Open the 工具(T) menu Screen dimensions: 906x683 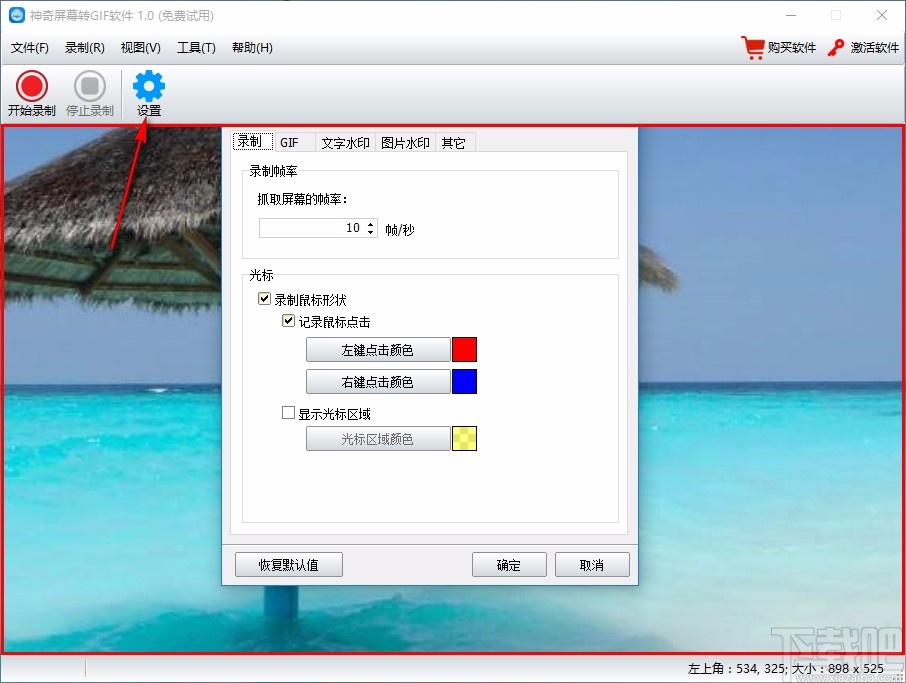(194, 47)
